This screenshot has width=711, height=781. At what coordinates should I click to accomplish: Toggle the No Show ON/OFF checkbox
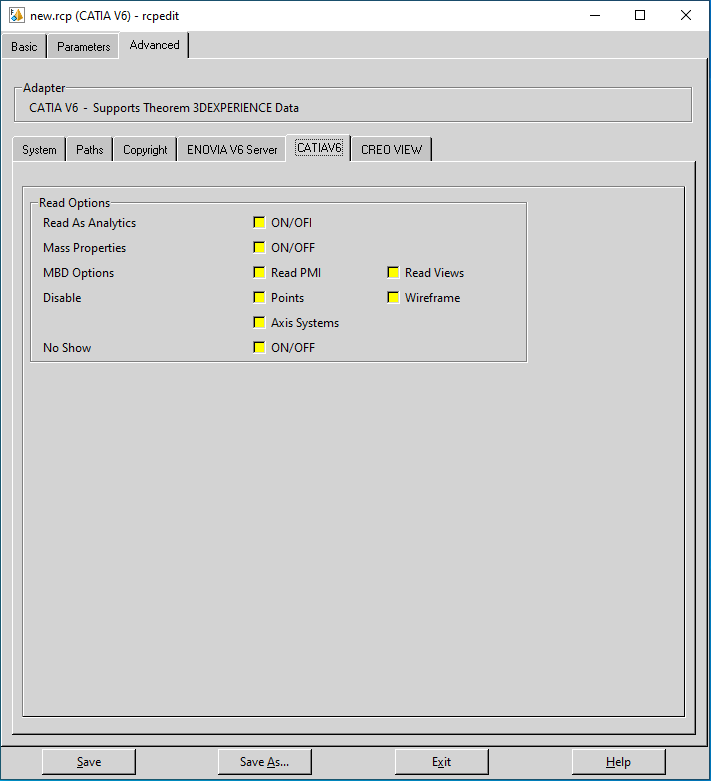point(259,347)
